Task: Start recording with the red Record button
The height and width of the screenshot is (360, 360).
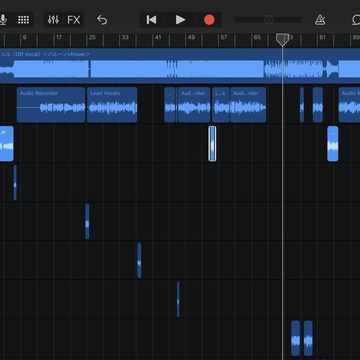Action: (x=209, y=20)
